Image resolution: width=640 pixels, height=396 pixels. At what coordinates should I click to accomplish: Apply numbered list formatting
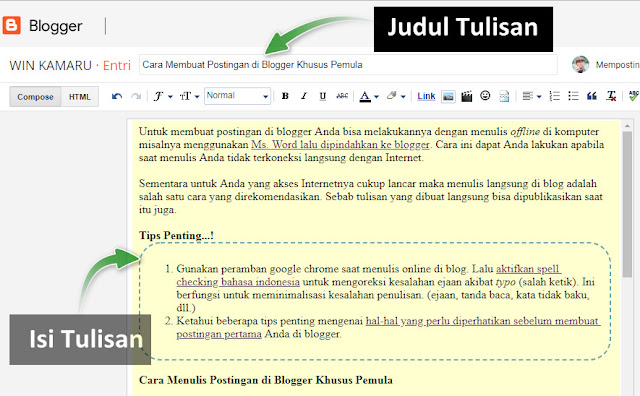[554, 96]
